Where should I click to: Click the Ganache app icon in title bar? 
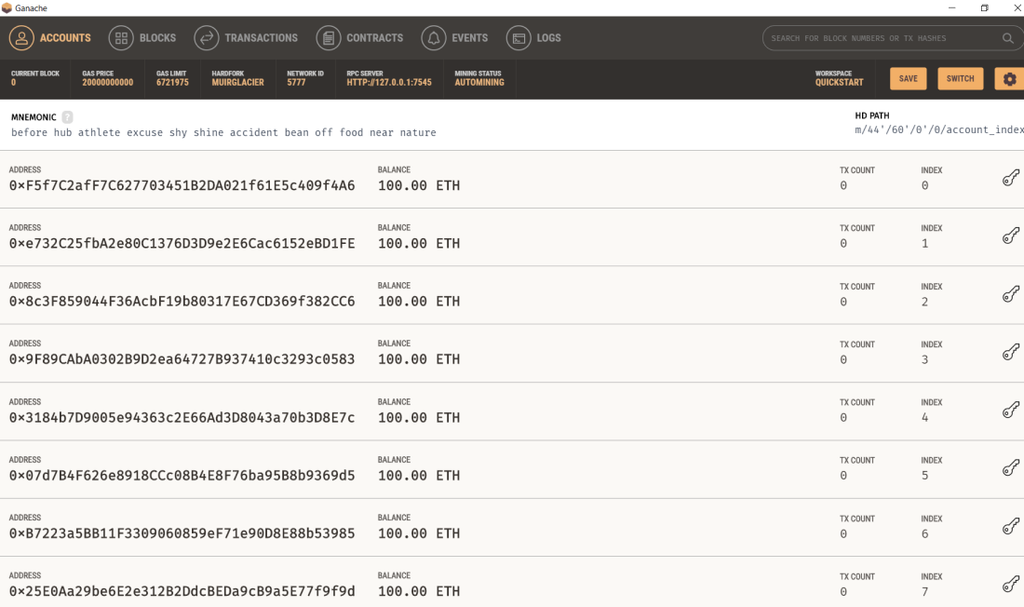7,8
